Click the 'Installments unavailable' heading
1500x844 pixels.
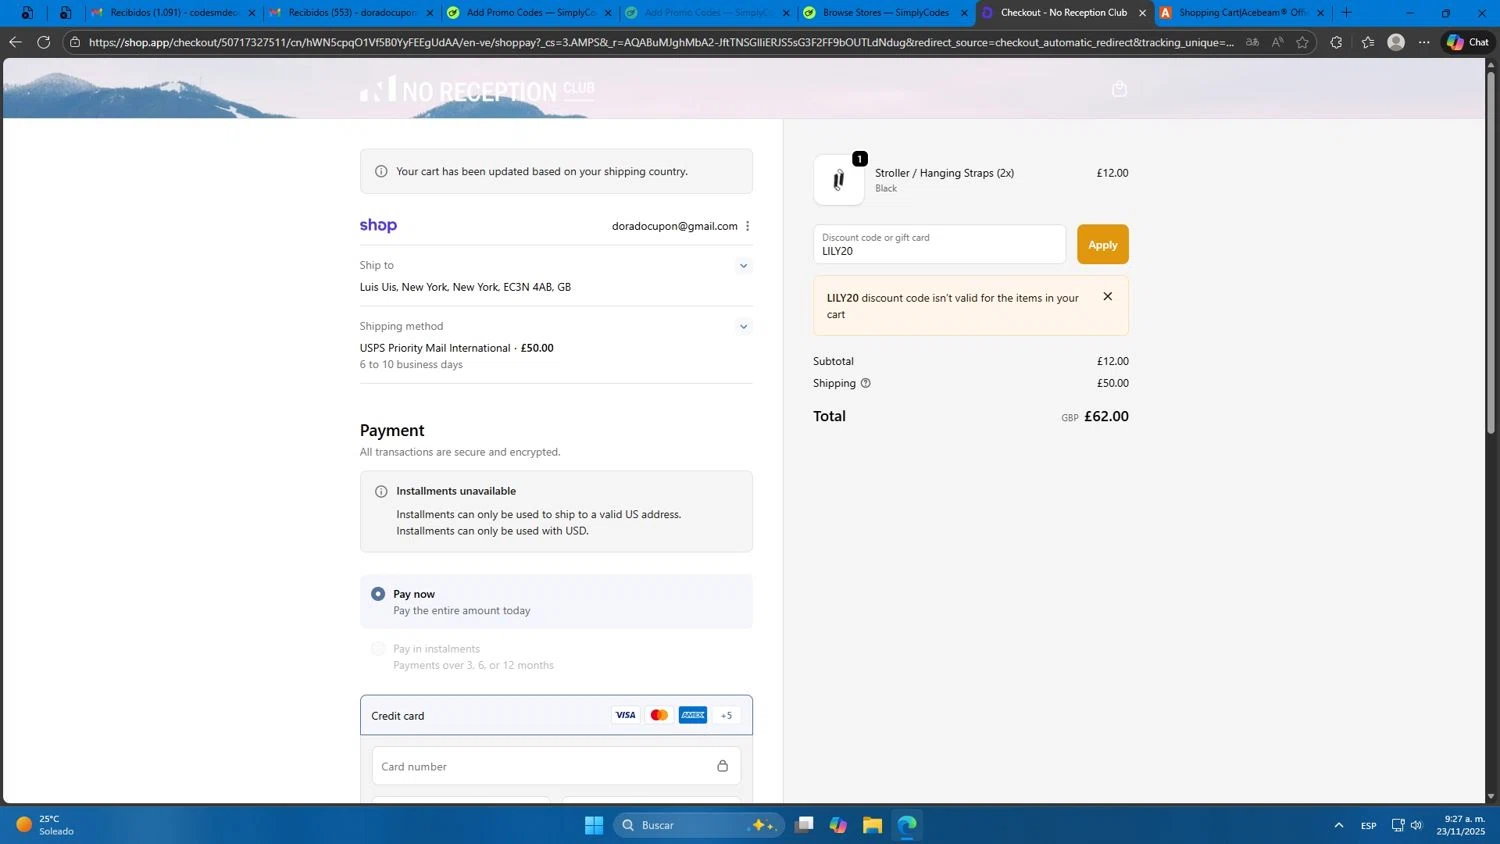[456, 491]
